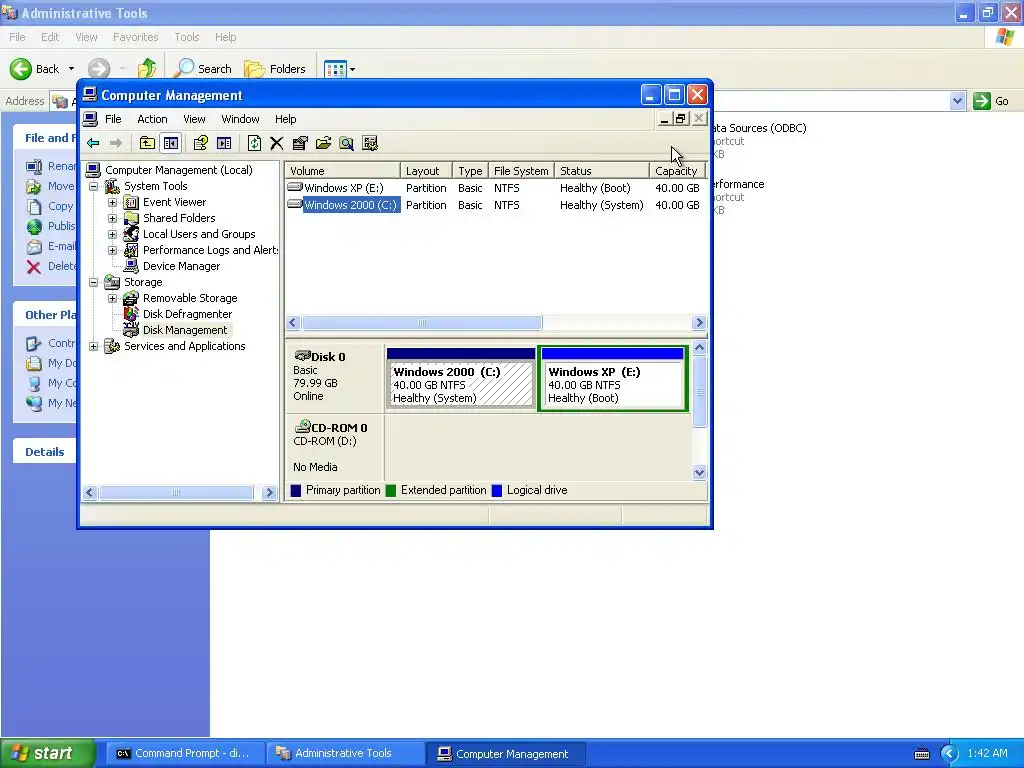Screen dimensions: 1024x768
Task: Click the Disk 0 label panel
Action: pos(335,377)
